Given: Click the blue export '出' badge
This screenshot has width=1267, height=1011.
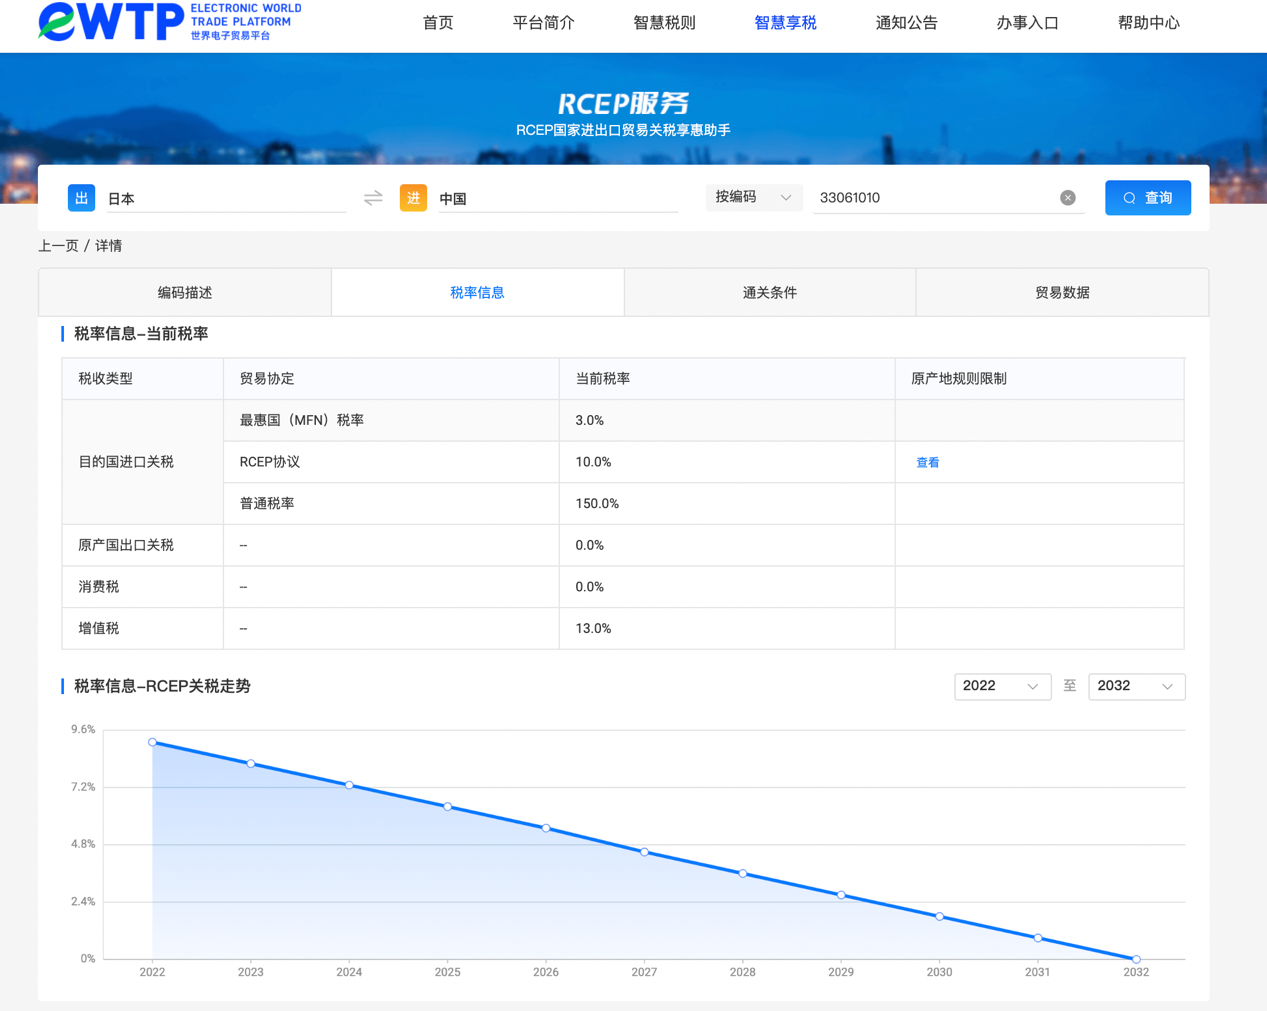Looking at the screenshot, I should 81,198.
